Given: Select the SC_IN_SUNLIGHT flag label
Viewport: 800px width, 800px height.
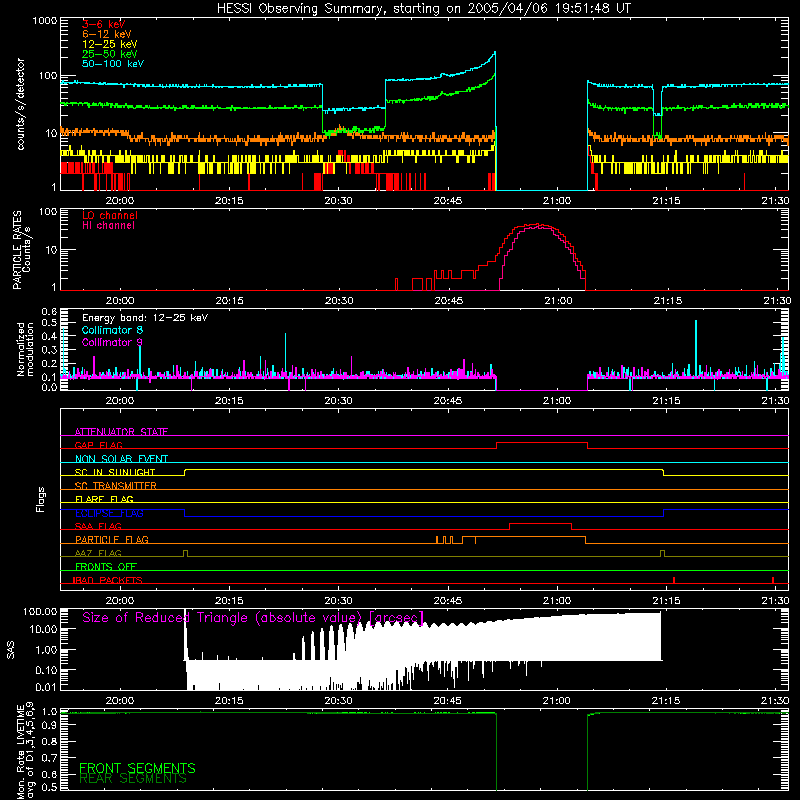Looking at the screenshot, I should (x=115, y=472).
